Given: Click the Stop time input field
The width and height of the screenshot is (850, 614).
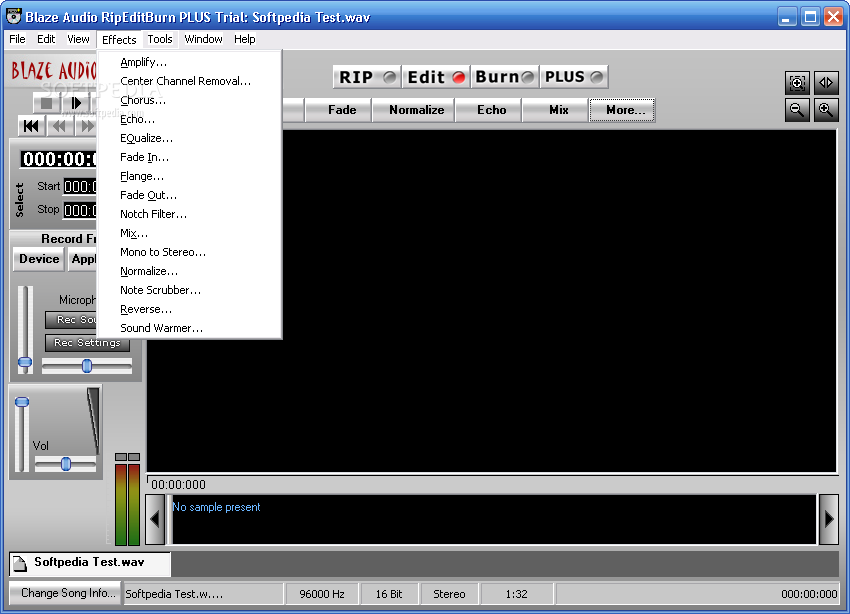Looking at the screenshot, I should [x=80, y=210].
